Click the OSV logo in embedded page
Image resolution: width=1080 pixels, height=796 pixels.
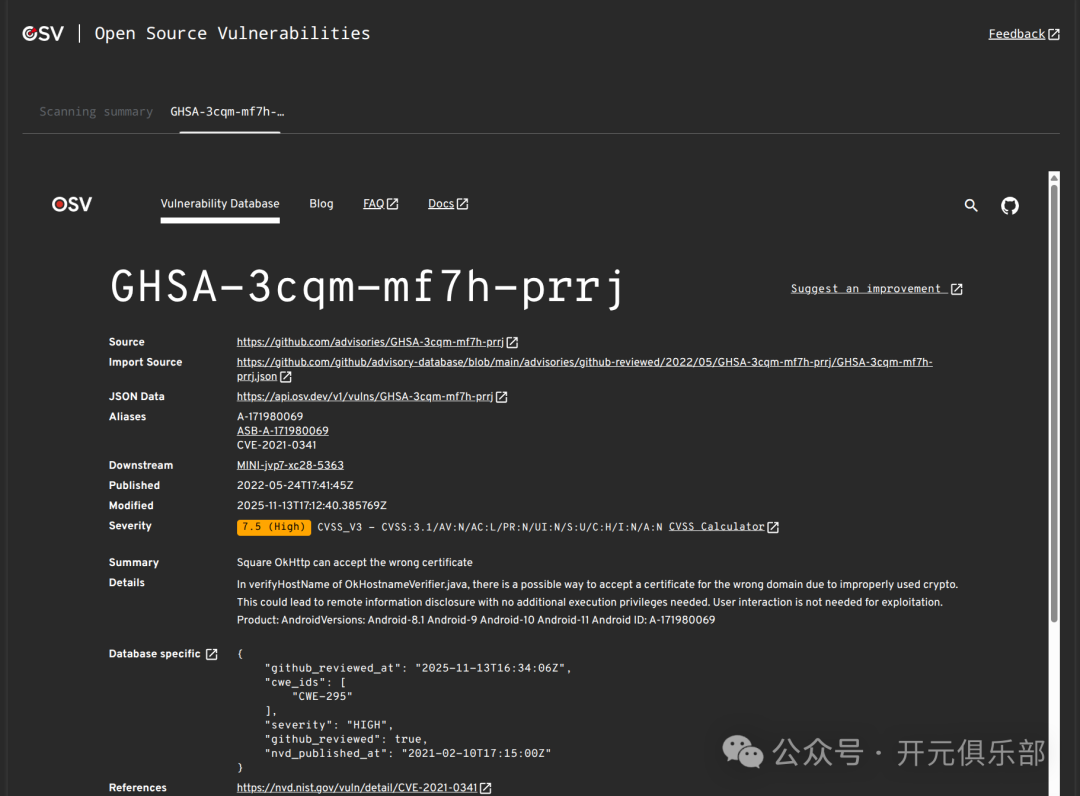72,205
